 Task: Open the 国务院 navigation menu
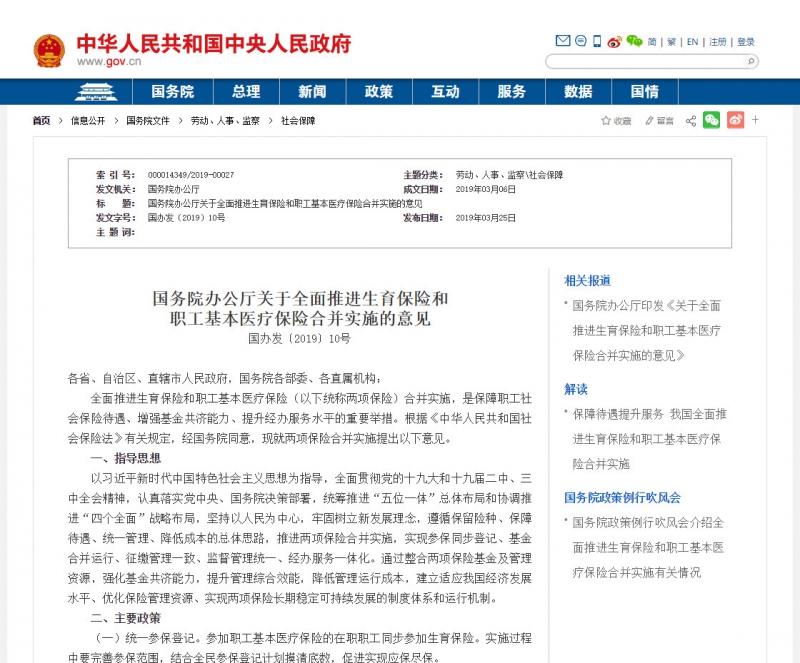coord(172,92)
